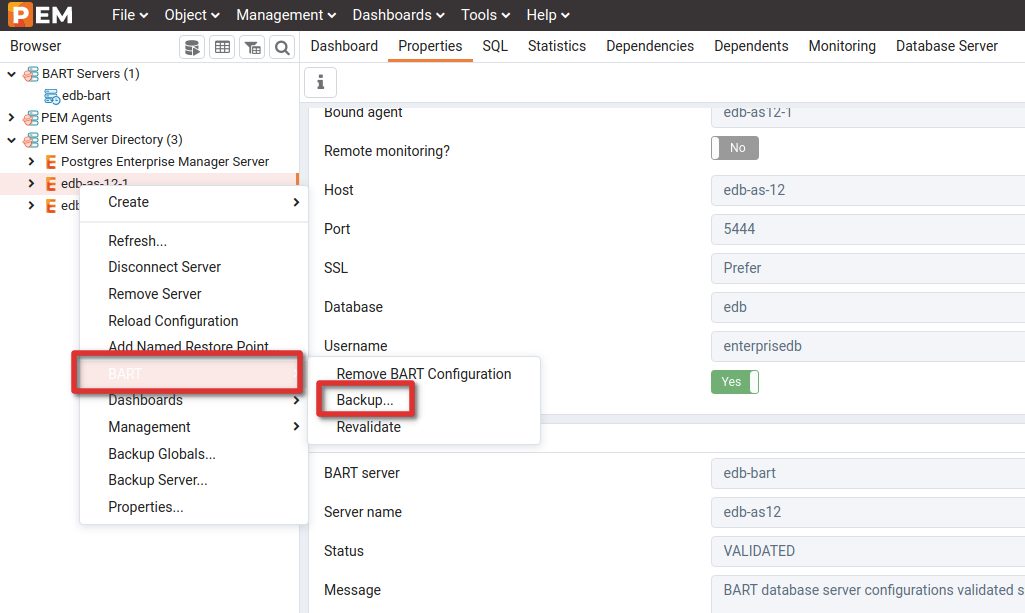Expand the edb-as-12-1 server node
Screen dimensions: 1025x613
click(x=31, y=184)
